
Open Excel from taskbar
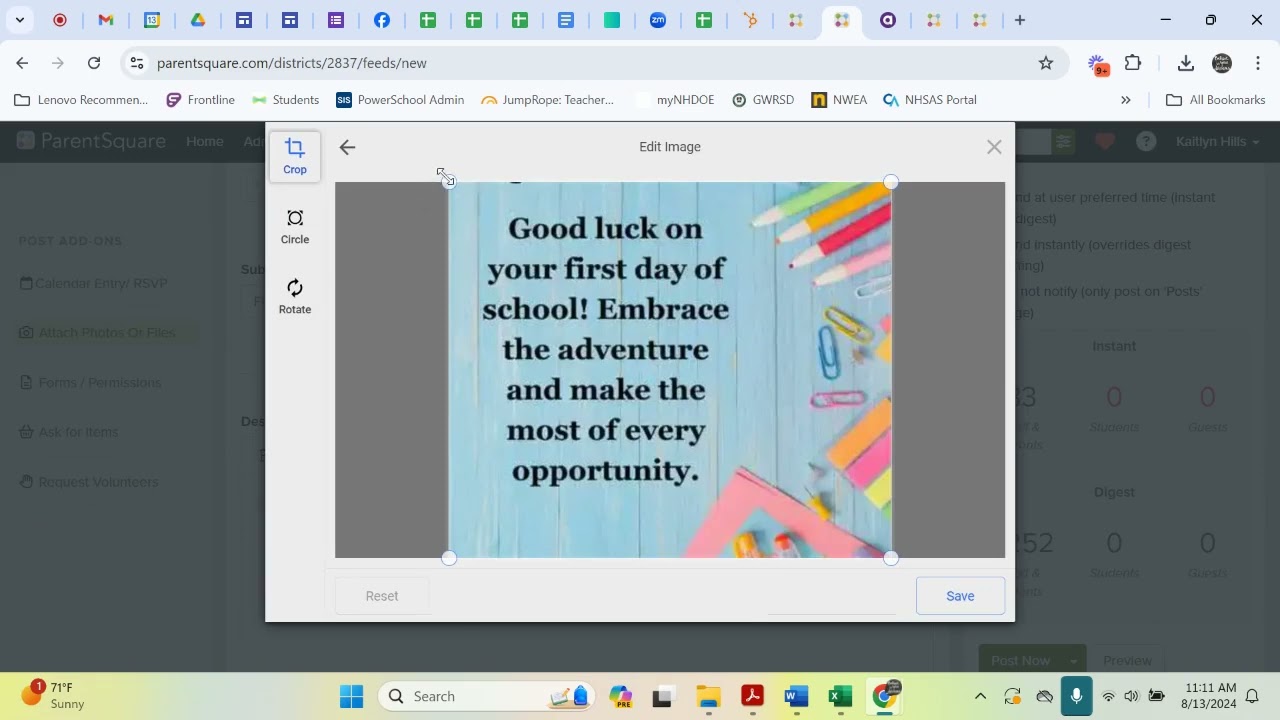pos(840,696)
